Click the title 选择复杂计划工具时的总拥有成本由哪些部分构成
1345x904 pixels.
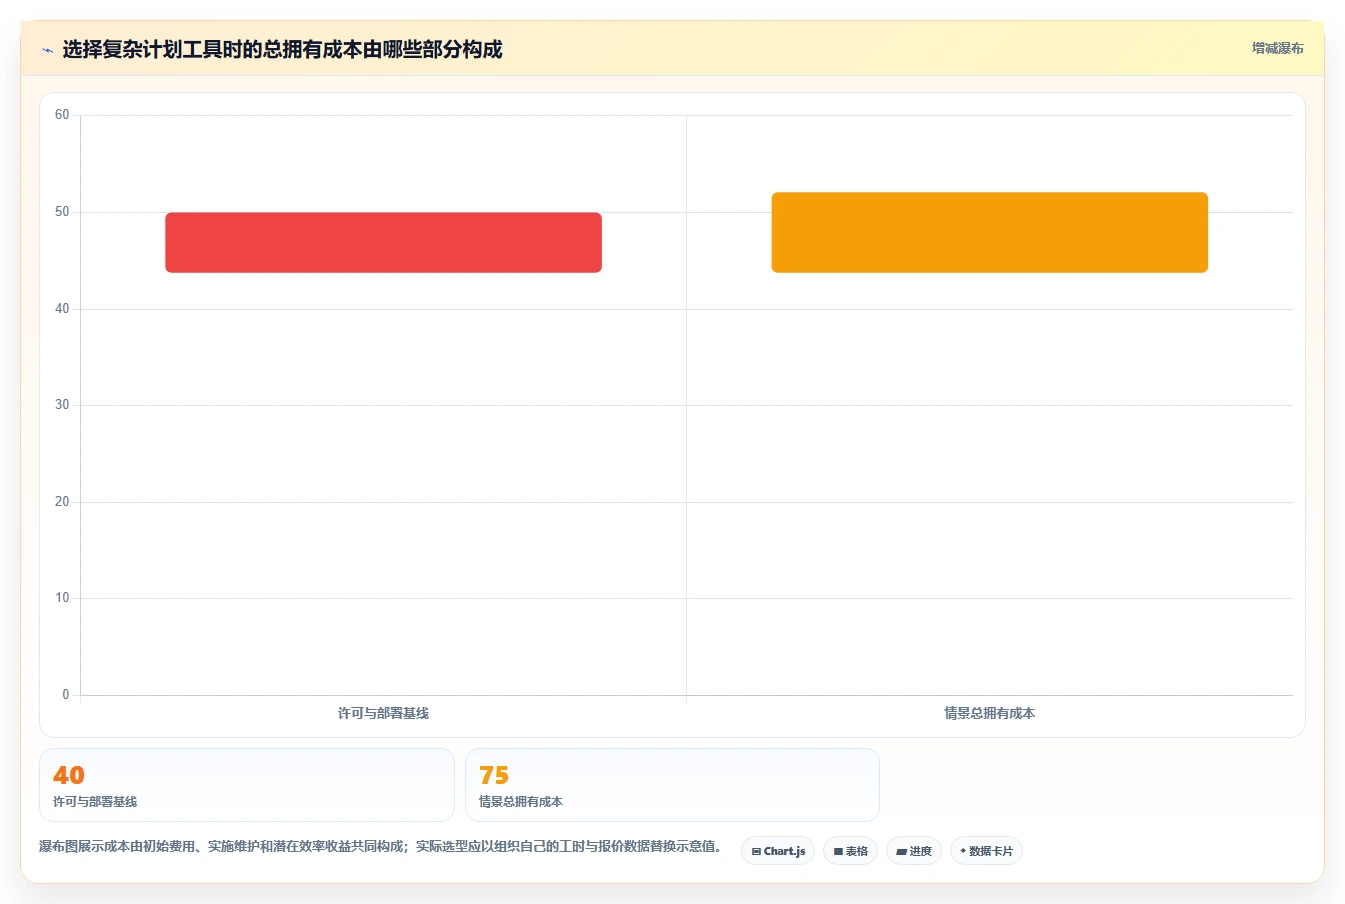coord(282,49)
